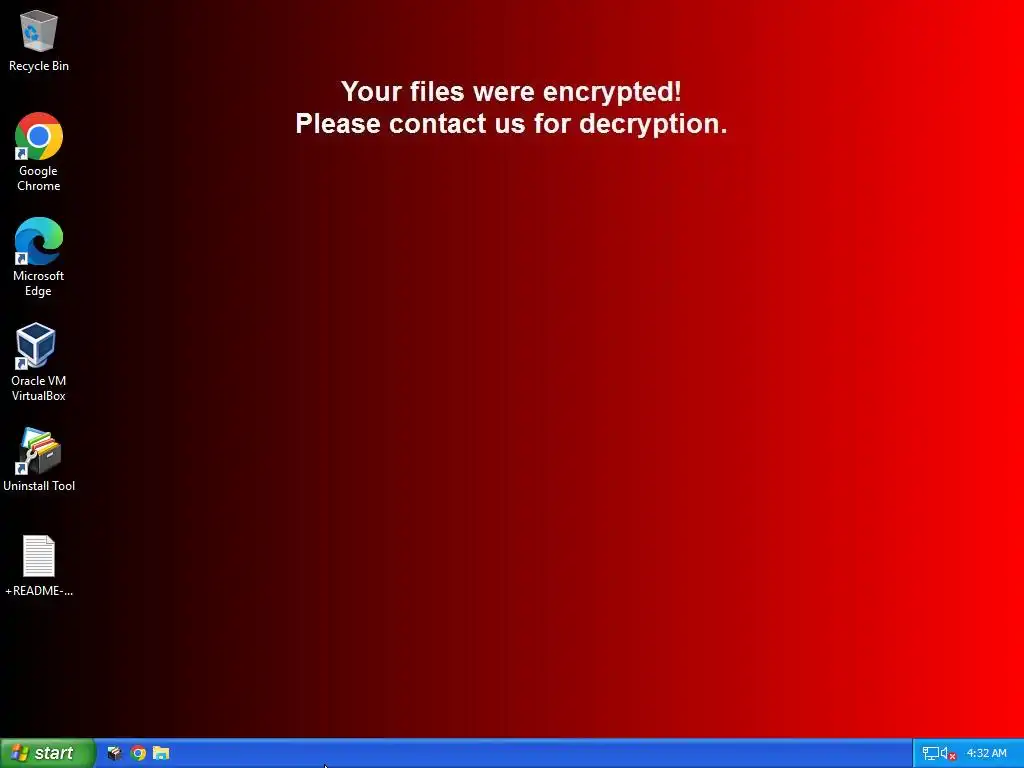The width and height of the screenshot is (1024, 768).
Task: Click the 'Uninstall Tool' caption label
Action: pyautogui.click(x=39, y=486)
